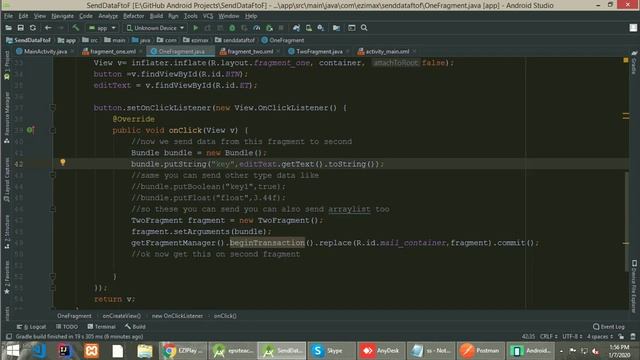
Task: Switch to the AnyDesk taskbar app
Action: (381, 351)
